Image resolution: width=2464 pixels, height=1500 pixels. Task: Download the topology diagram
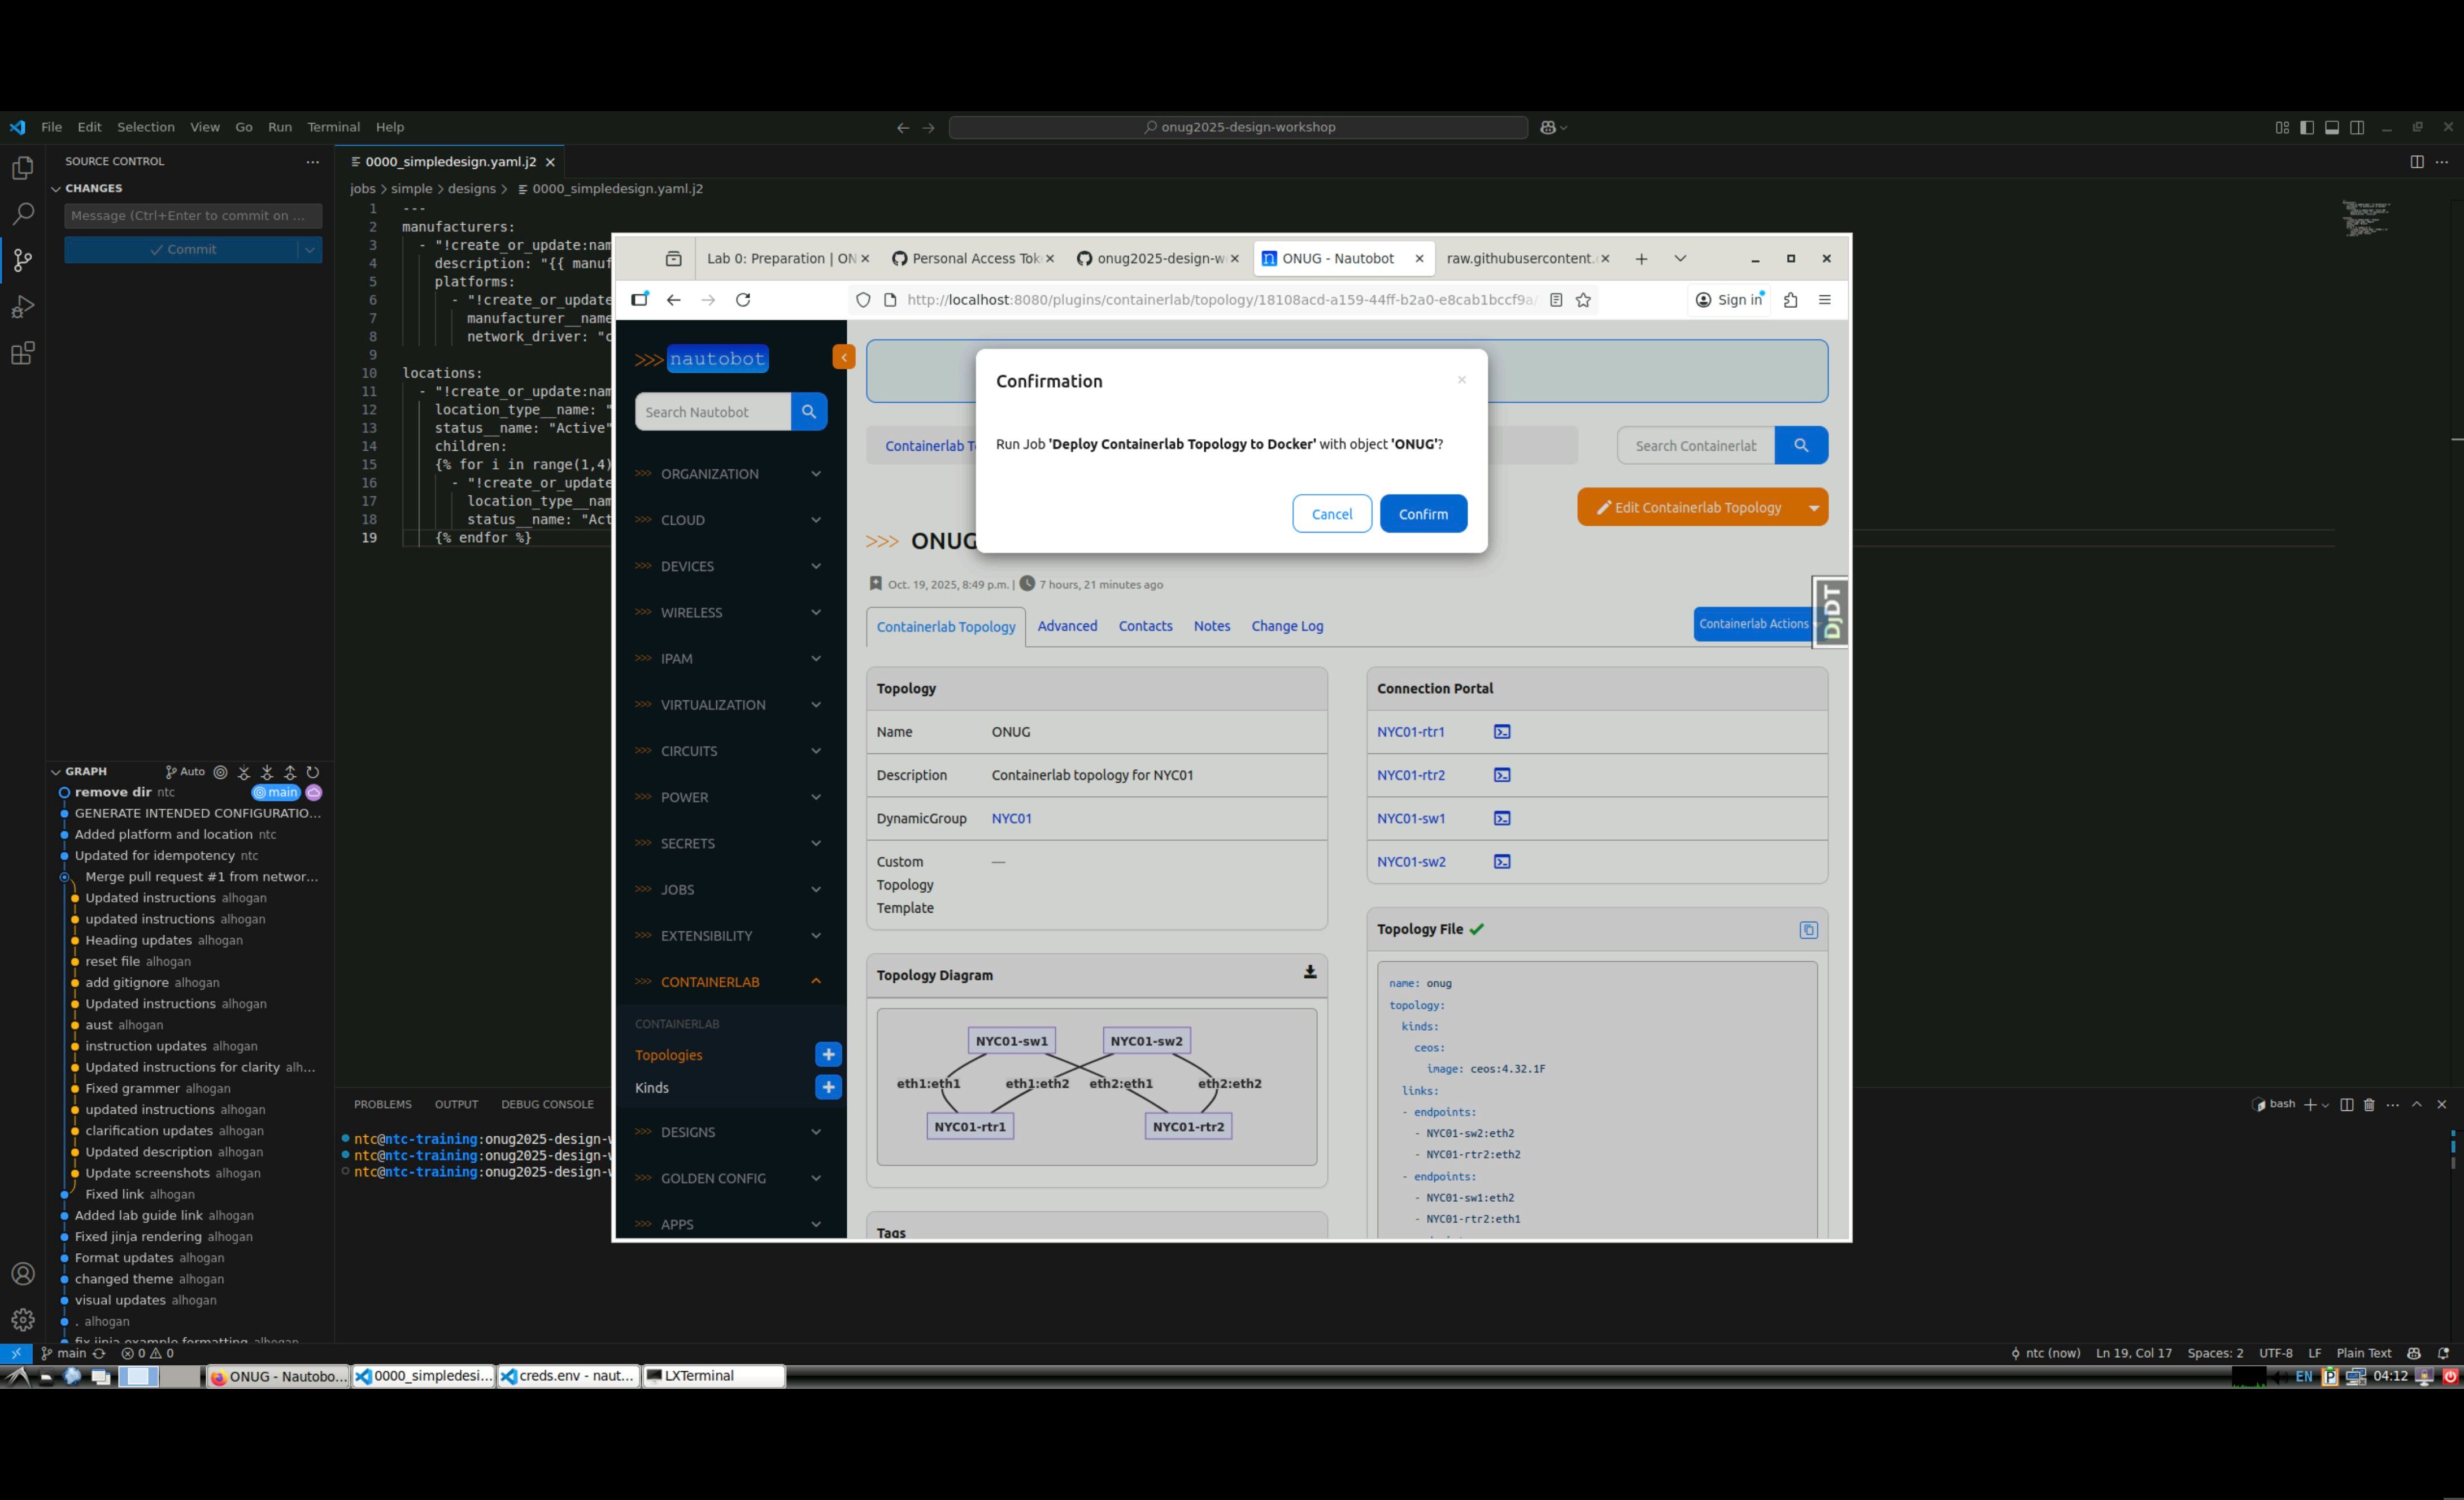(x=1309, y=973)
